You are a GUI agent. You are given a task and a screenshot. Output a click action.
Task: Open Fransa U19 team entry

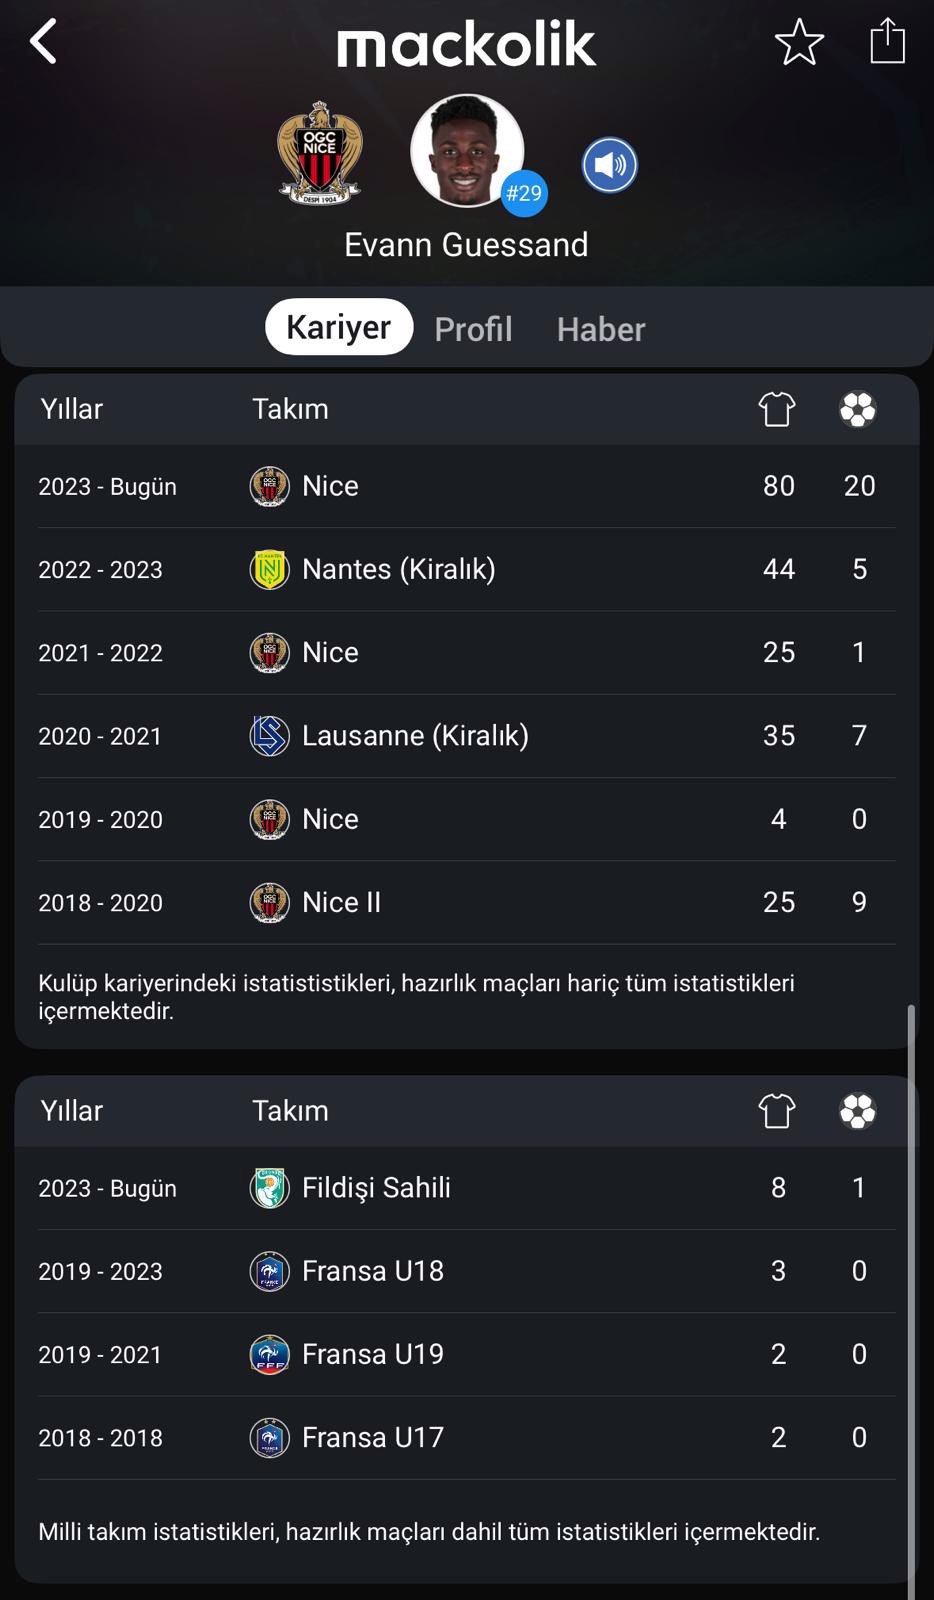click(467, 1354)
